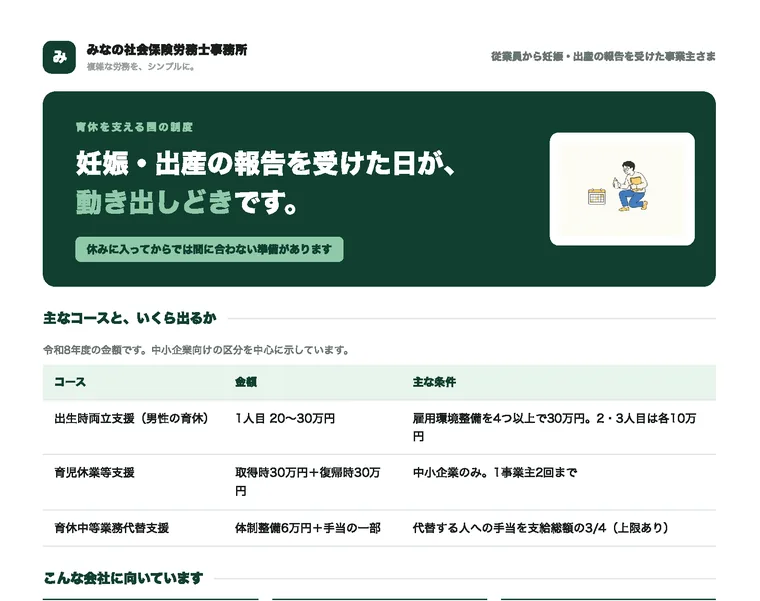The width and height of the screenshot is (760, 601).
Task: Click the 複雑な労務を、シンプルに tagline
Action: (x=141, y=67)
